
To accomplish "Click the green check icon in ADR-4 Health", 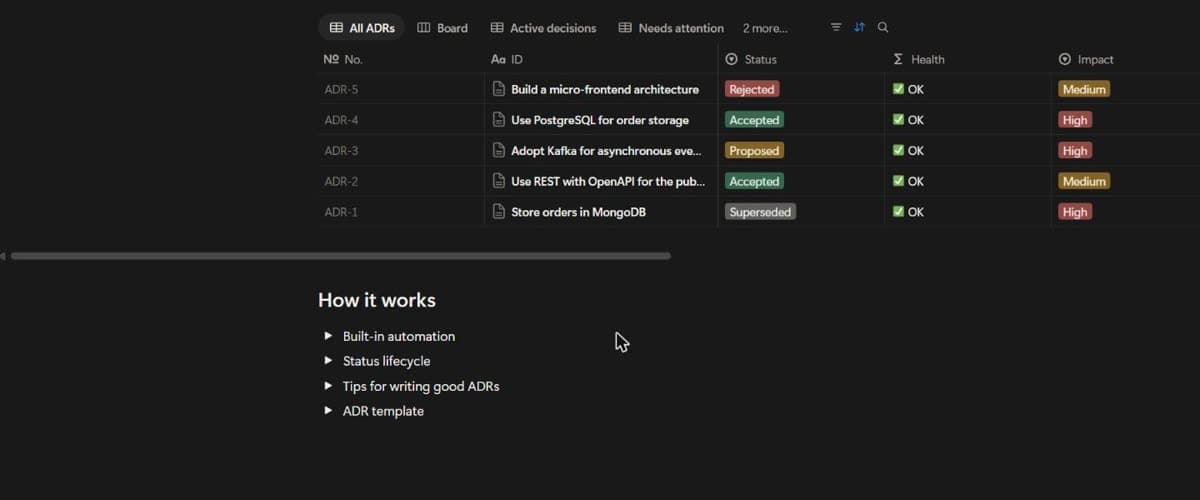I will click(898, 120).
